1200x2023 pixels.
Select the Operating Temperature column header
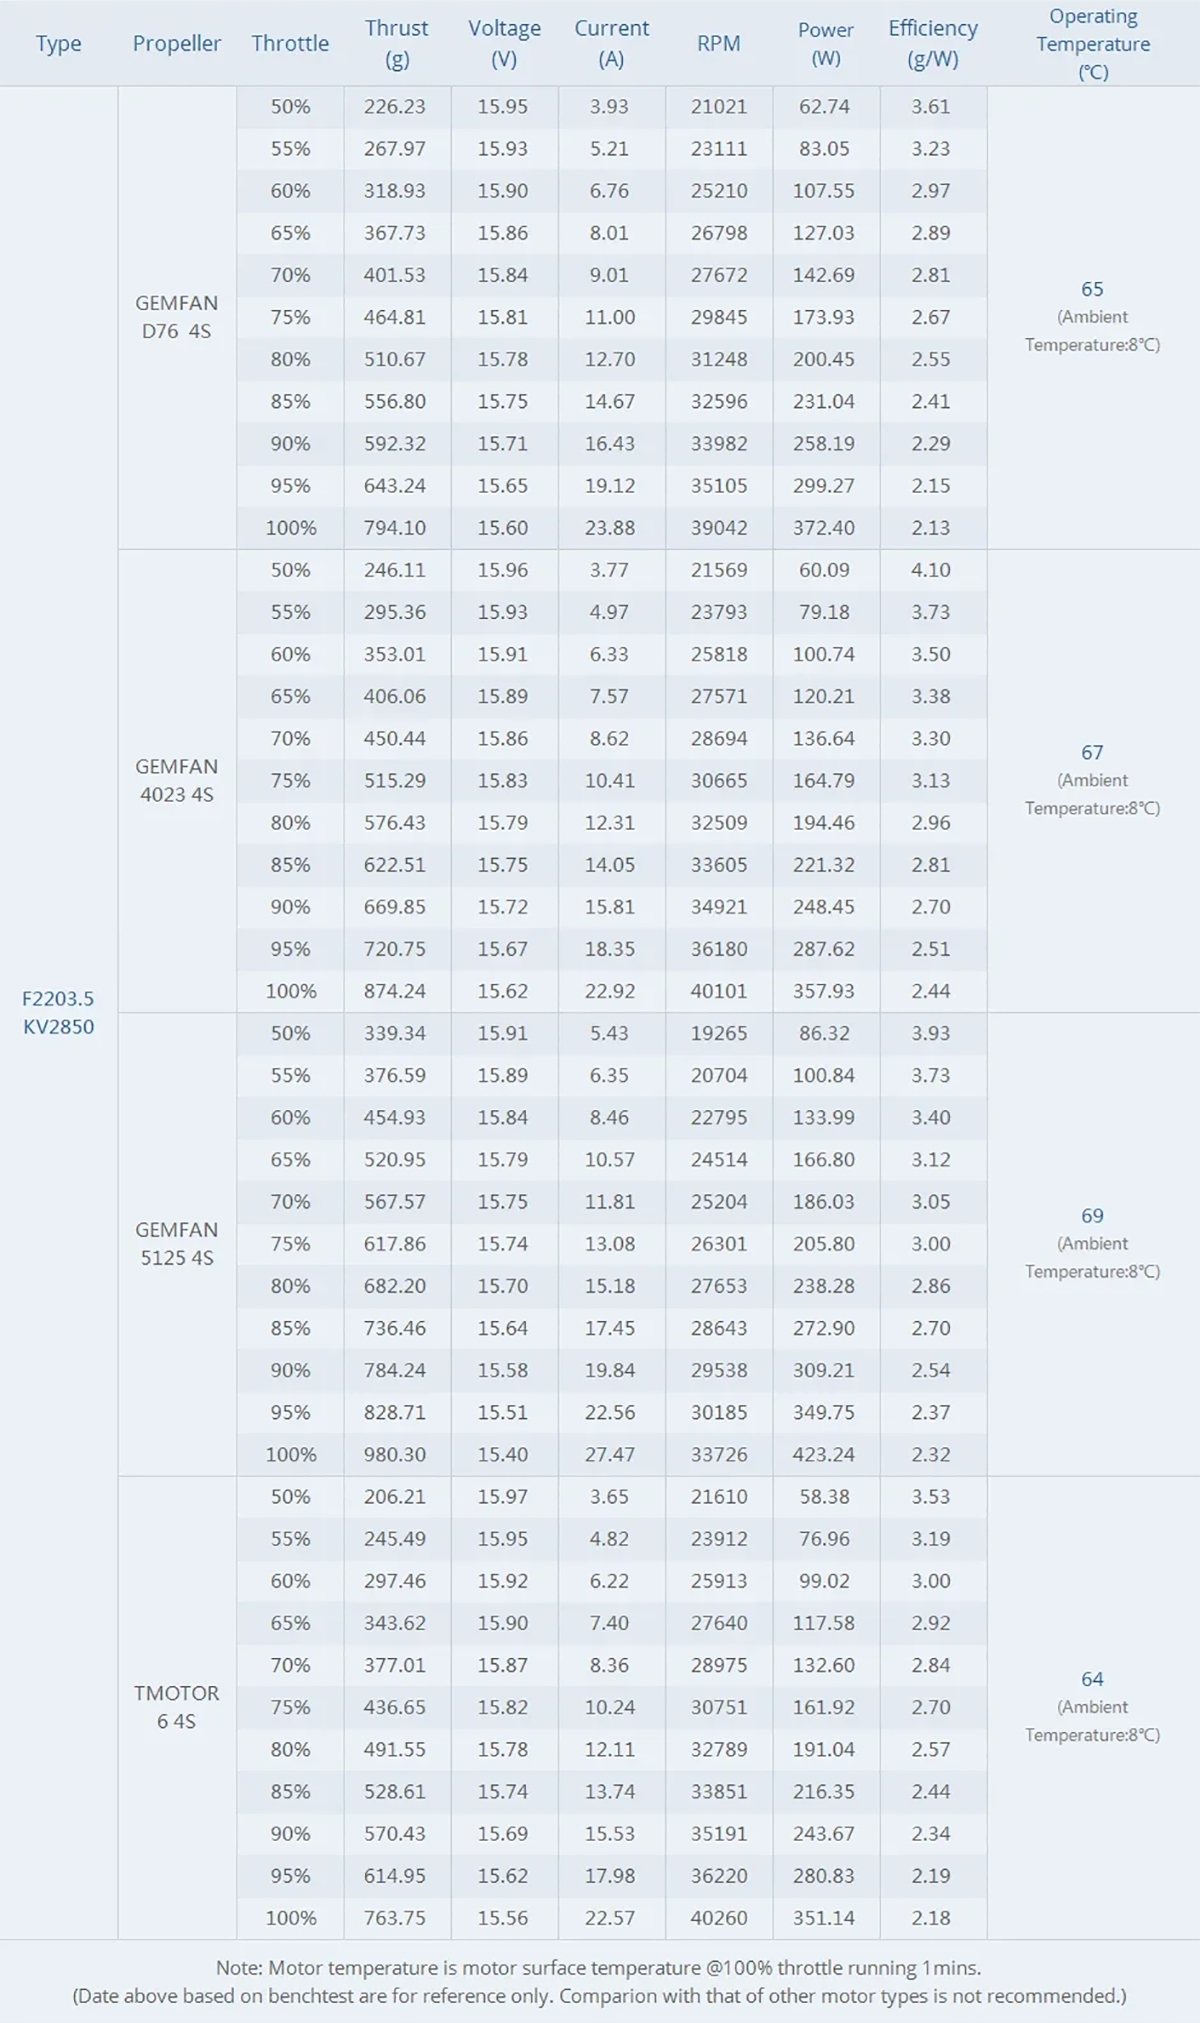click(1093, 44)
